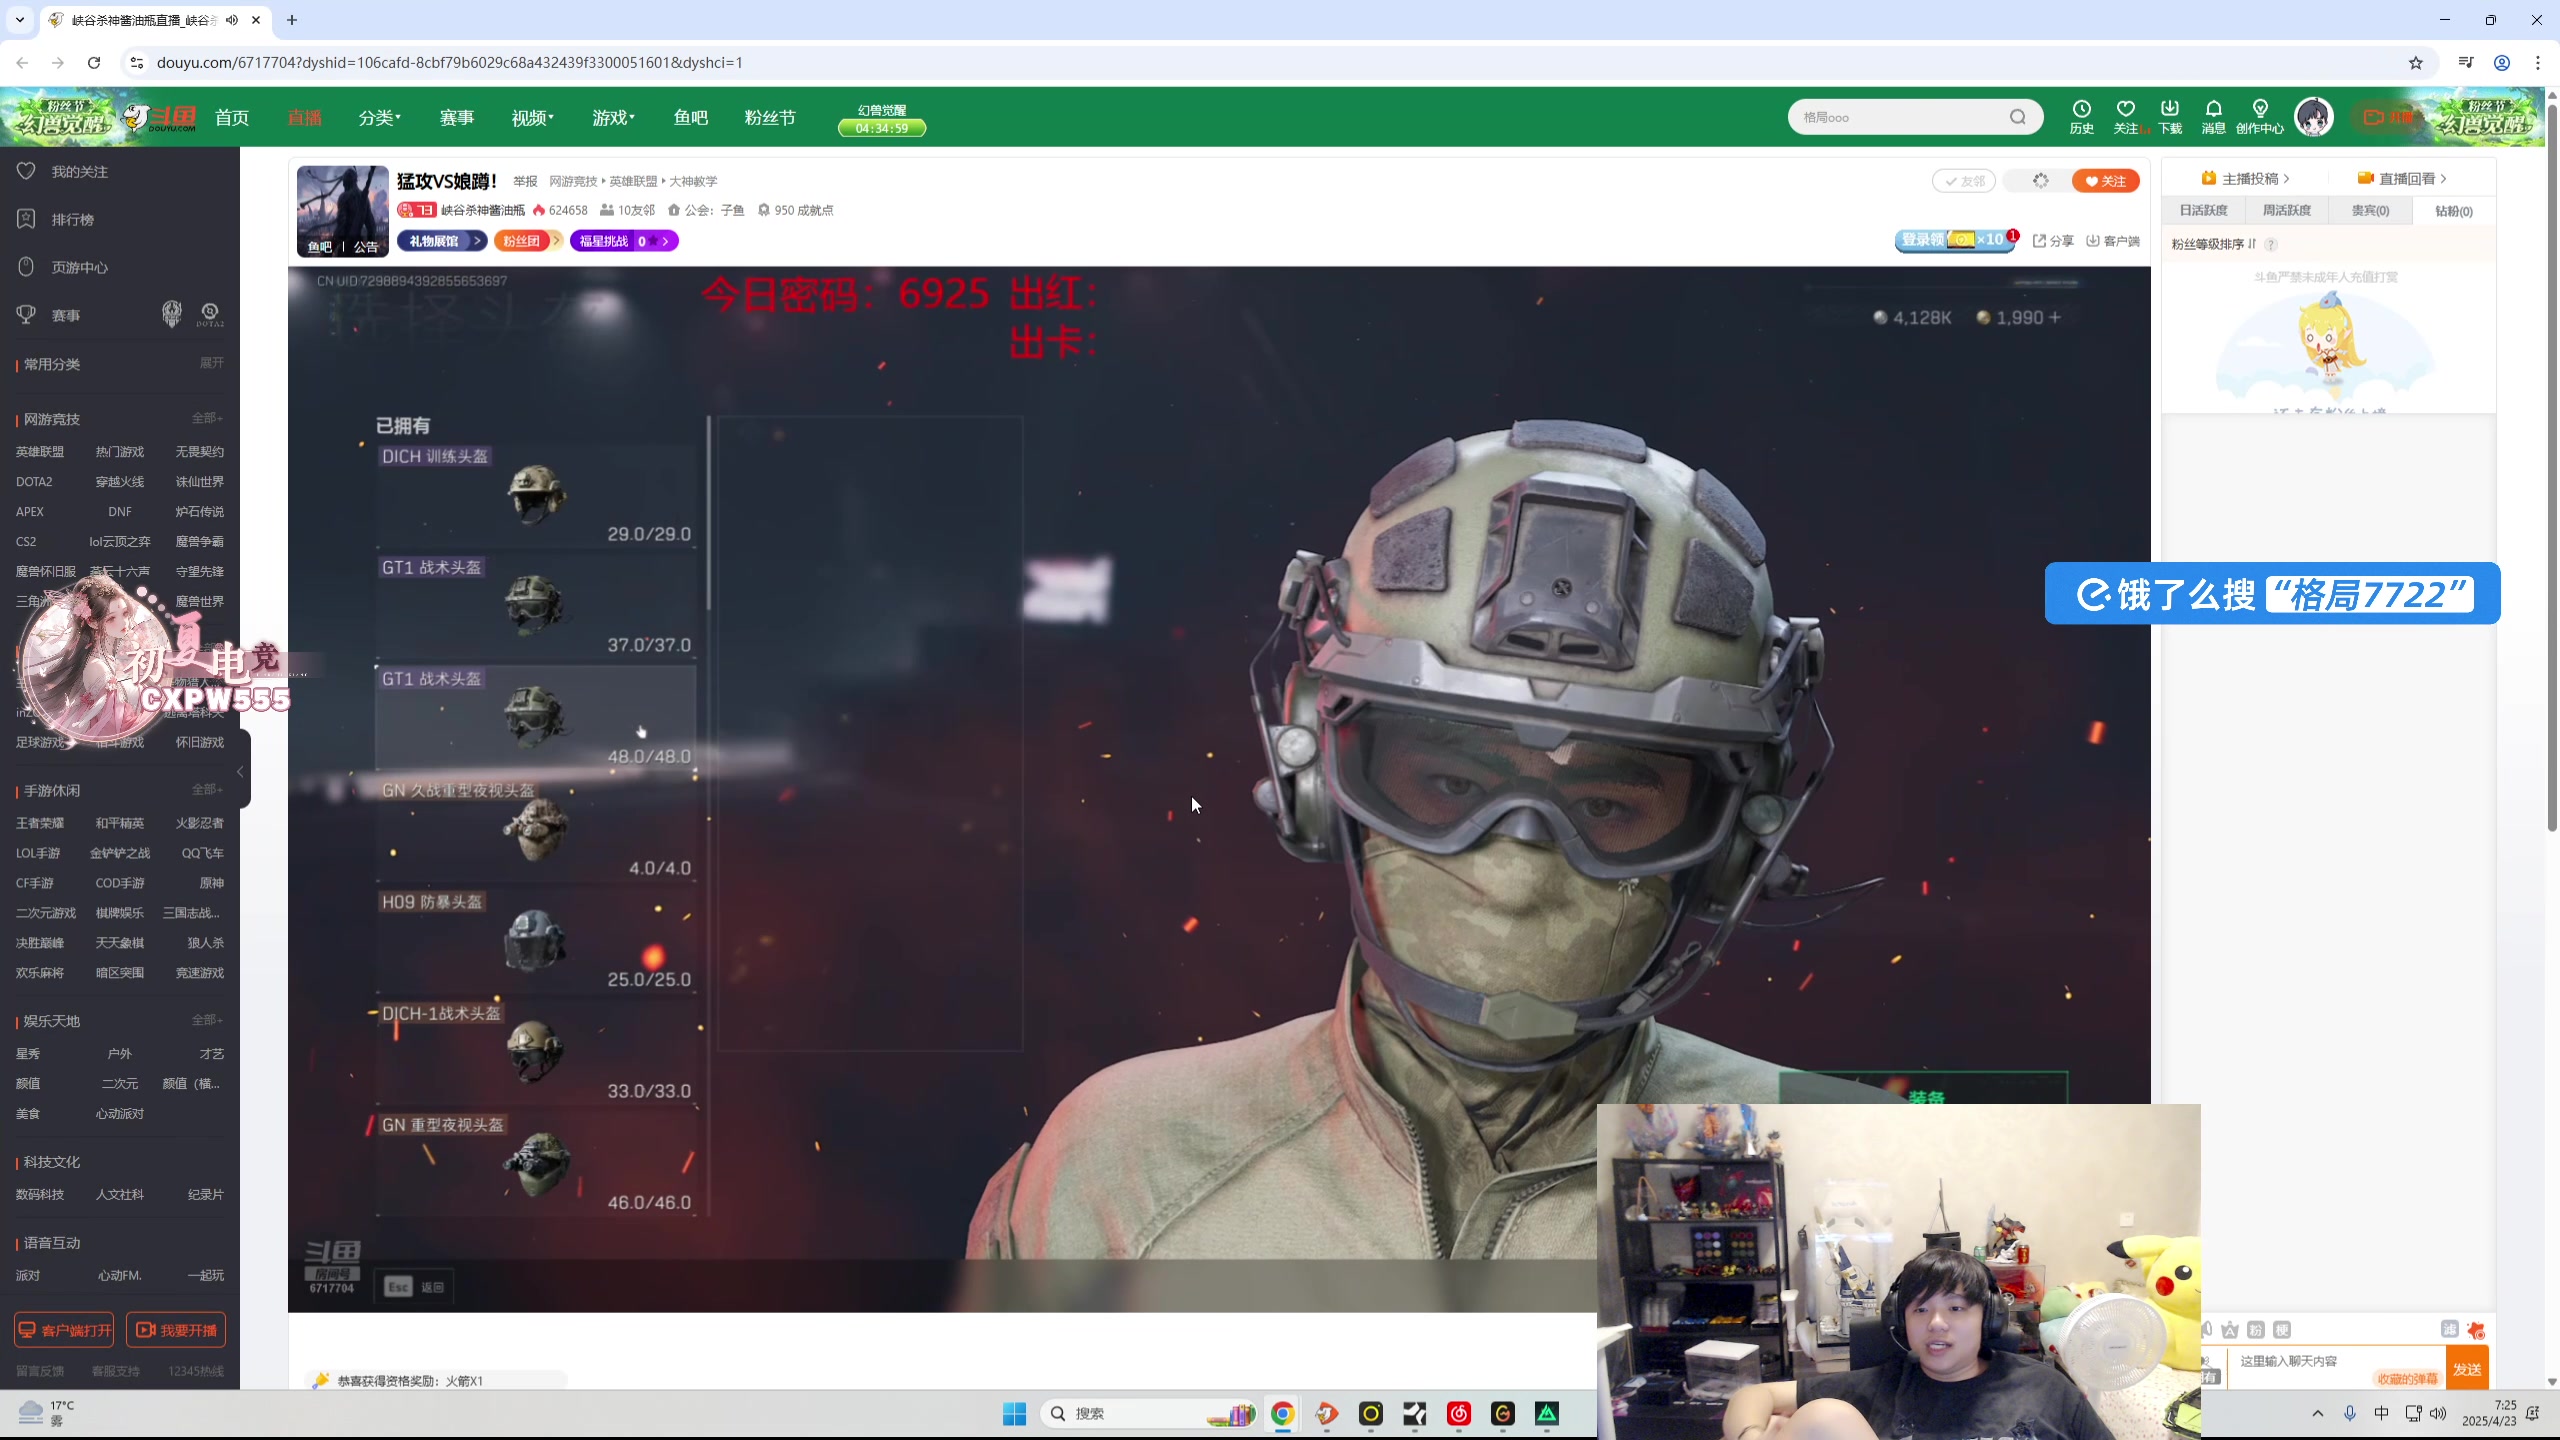Screen dimensions: 2560x1440
Task: Open the 直播回看 link
Action: (x=2403, y=178)
